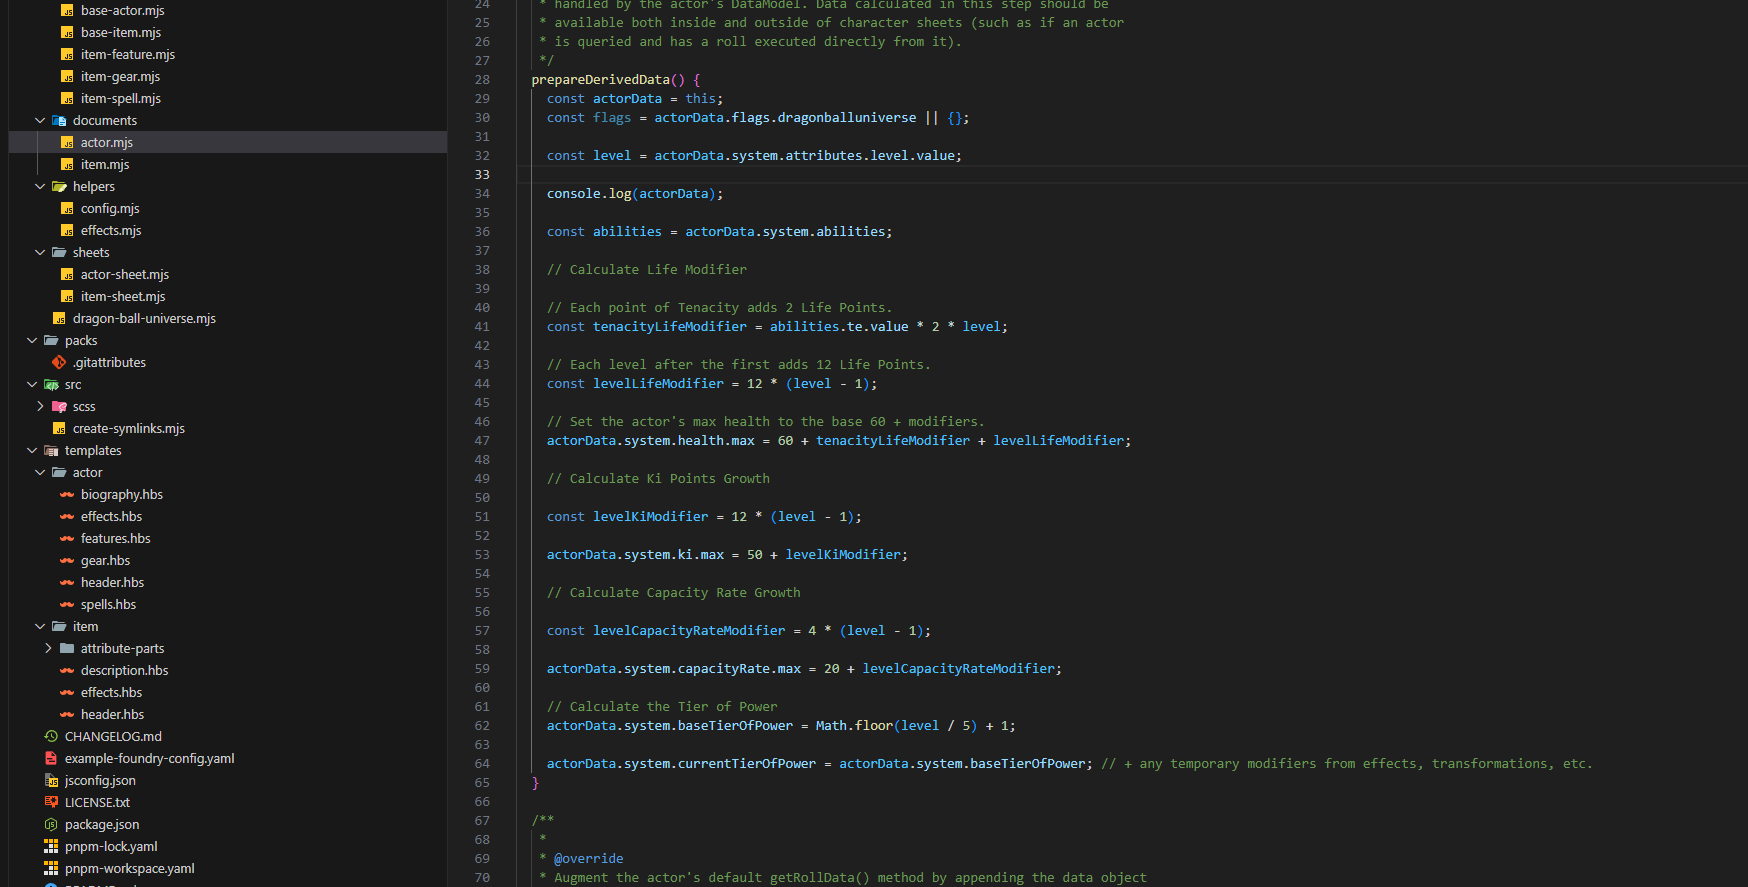This screenshot has width=1748, height=887.
Task: Open header.hbs in the item templates folder
Action: [x=113, y=714]
